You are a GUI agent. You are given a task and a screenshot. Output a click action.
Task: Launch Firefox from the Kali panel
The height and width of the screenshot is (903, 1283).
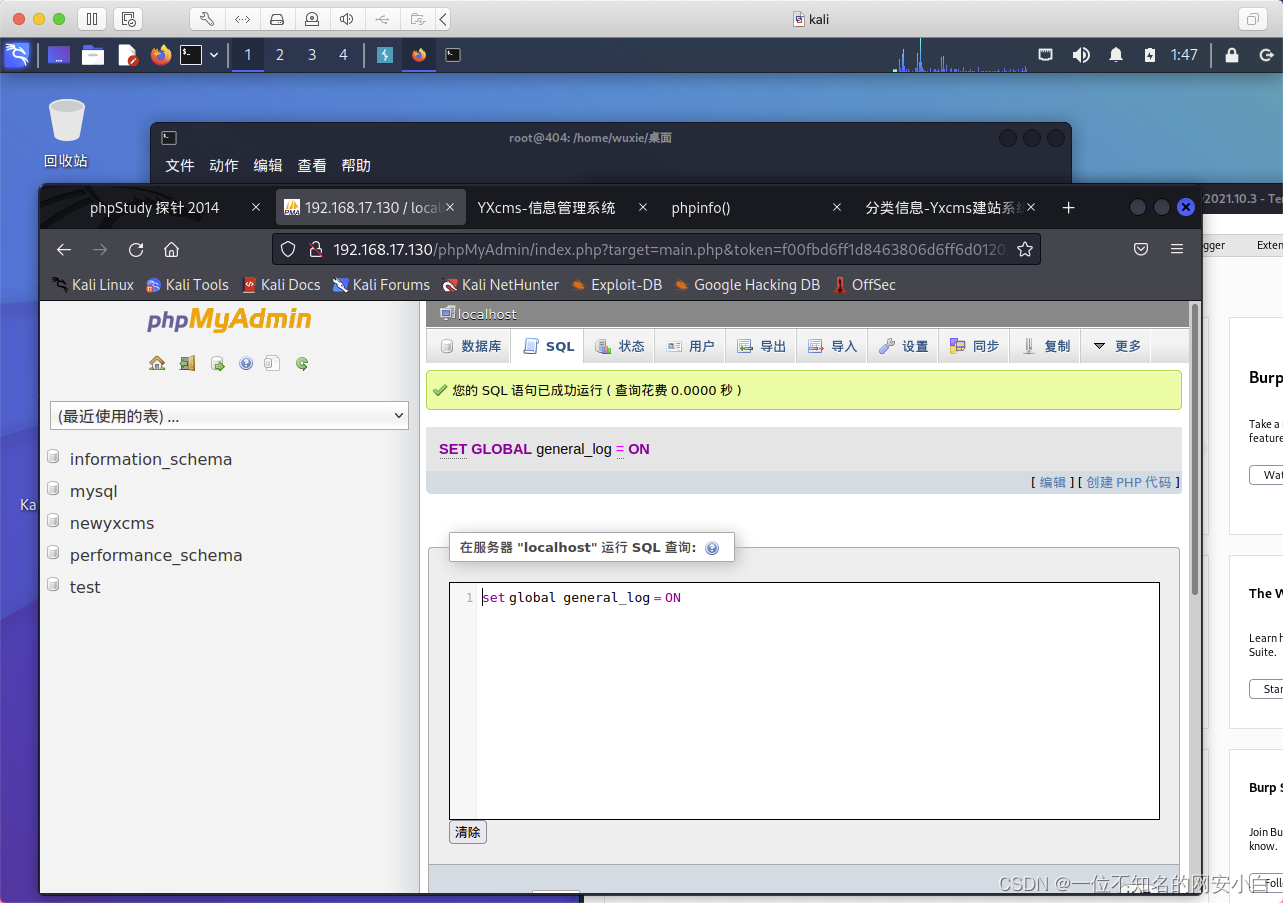161,55
